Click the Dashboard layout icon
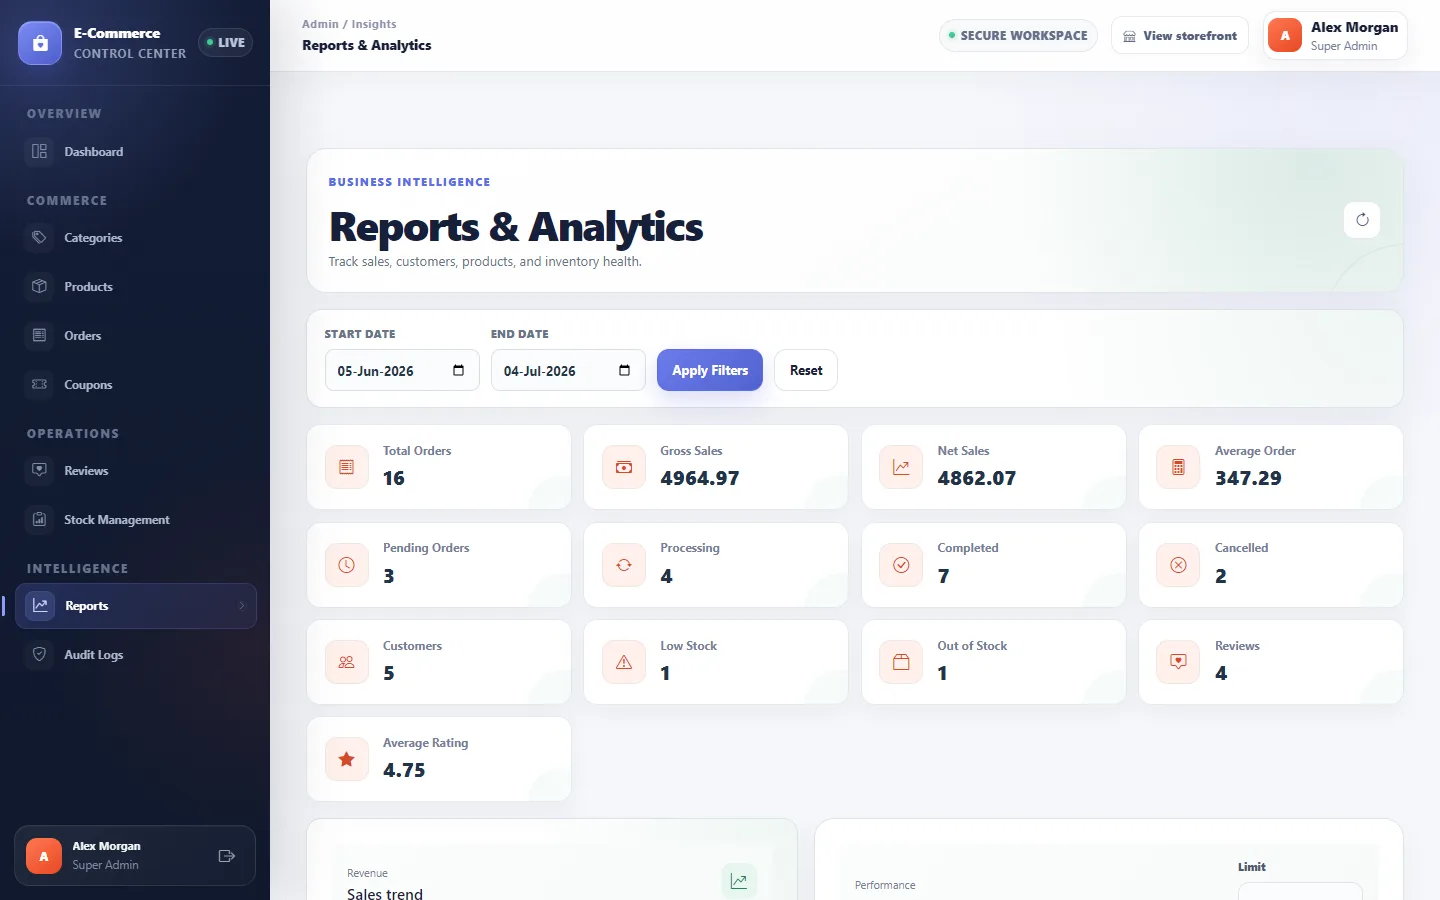 pyautogui.click(x=40, y=151)
